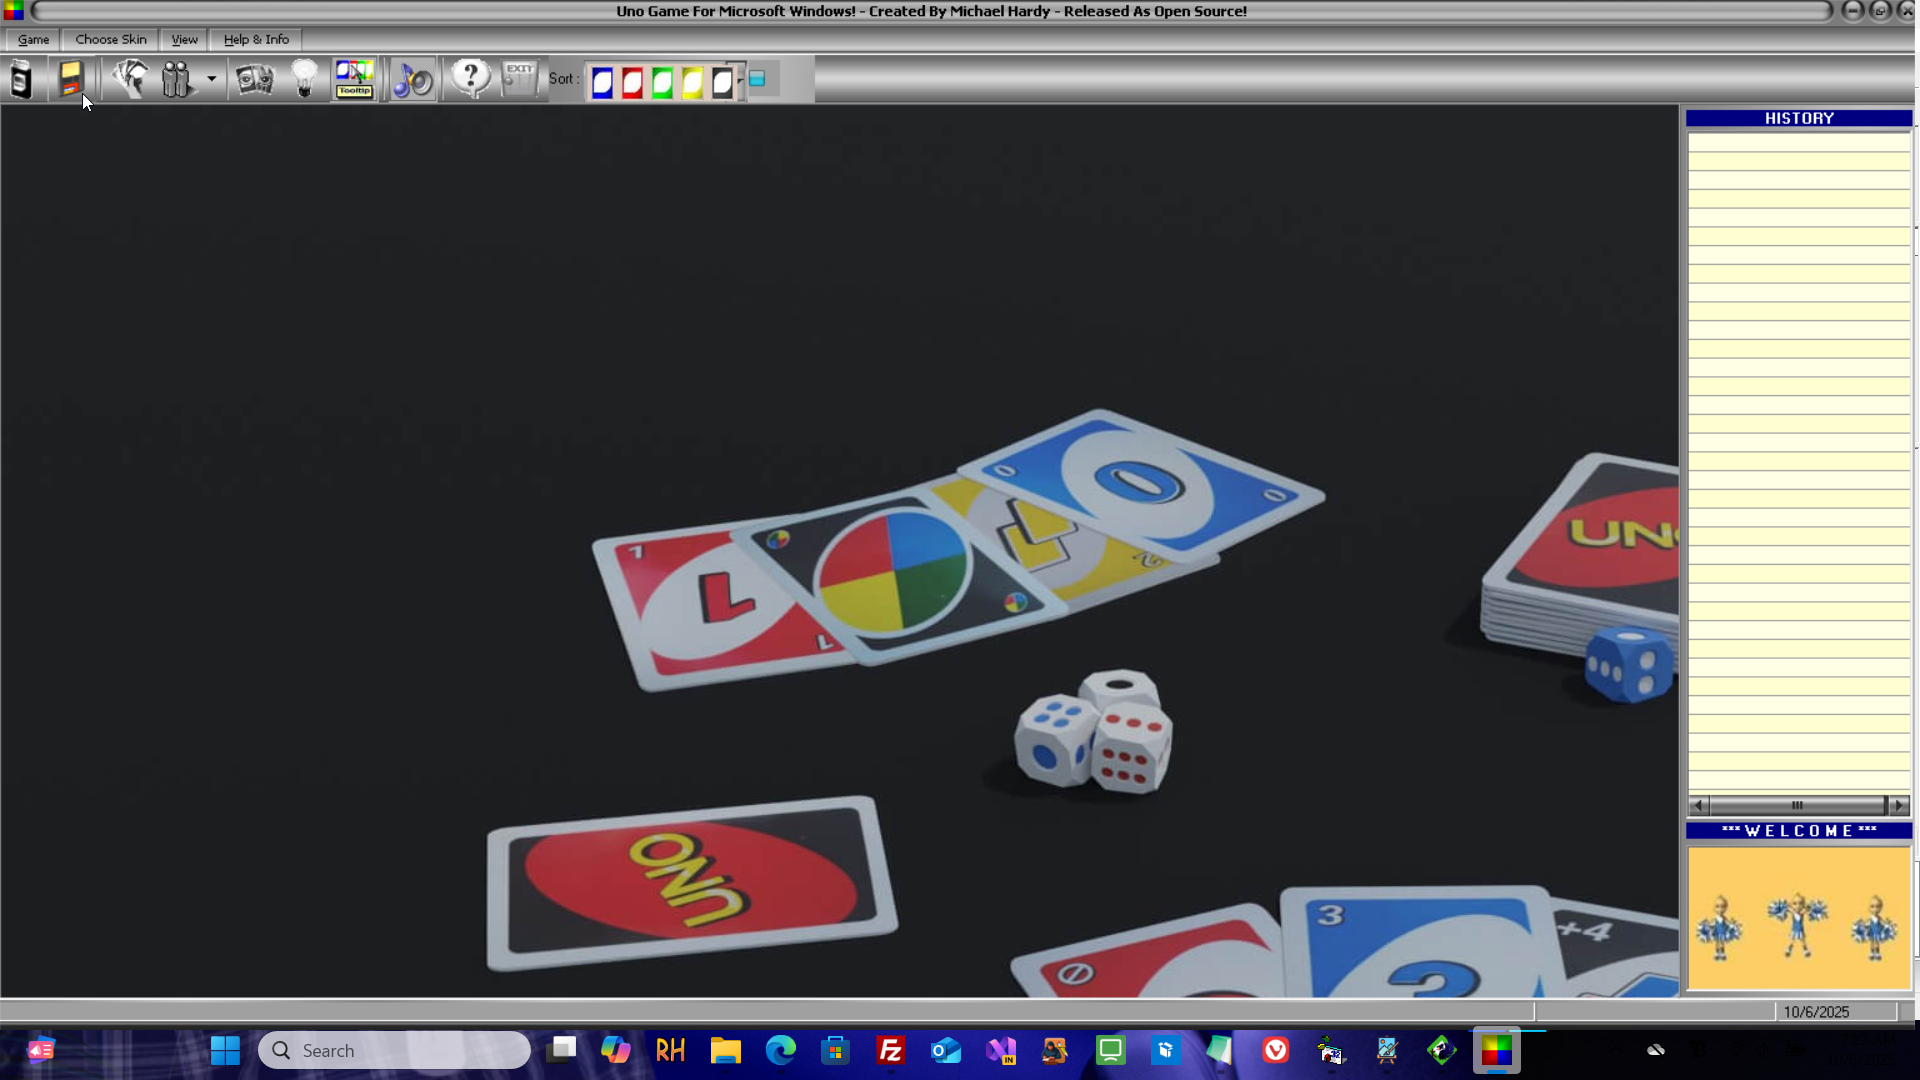Open help via question mark icon
Image resolution: width=1920 pixels, height=1080 pixels.
point(470,79)
